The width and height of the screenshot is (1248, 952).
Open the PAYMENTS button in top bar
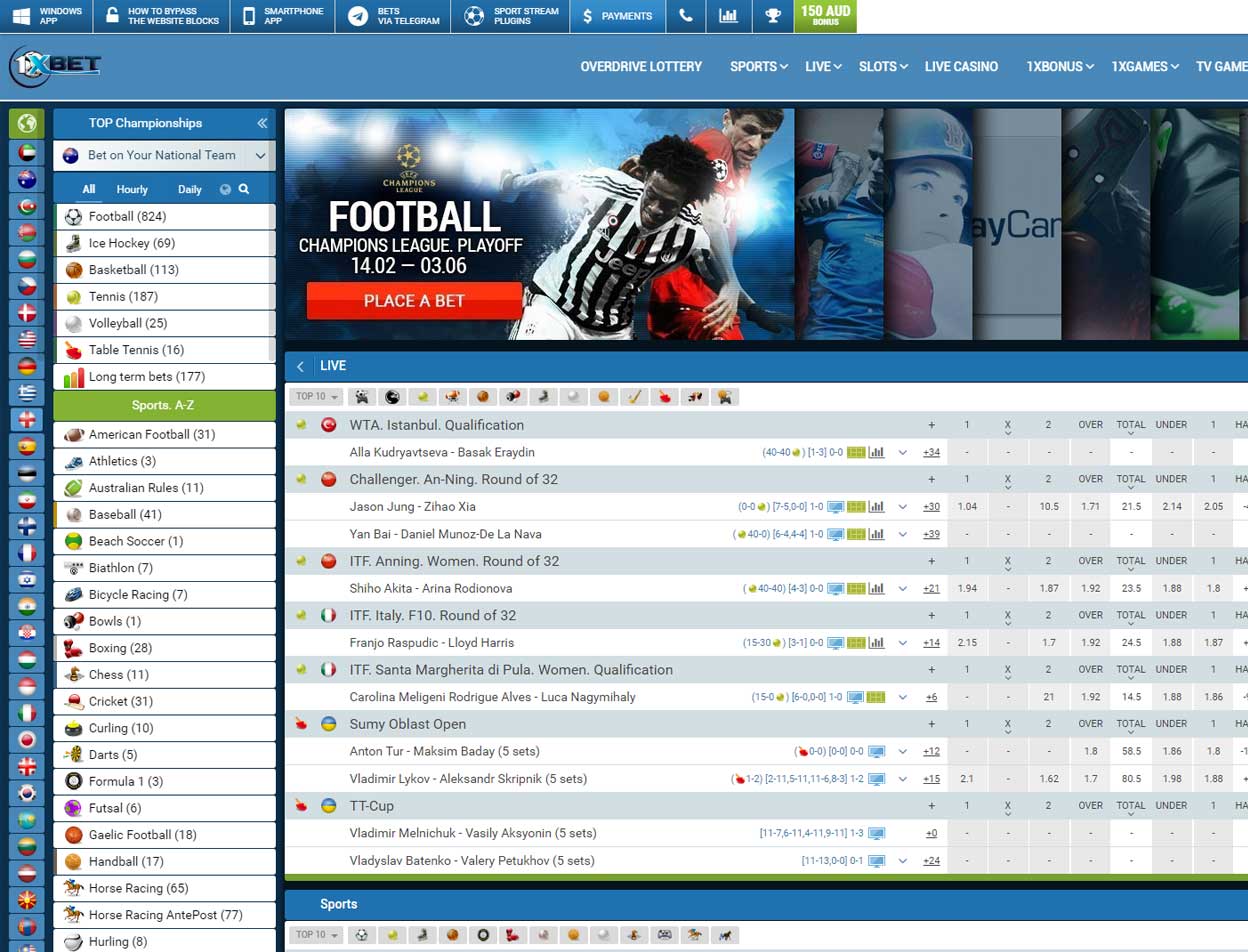click(616, 16)
